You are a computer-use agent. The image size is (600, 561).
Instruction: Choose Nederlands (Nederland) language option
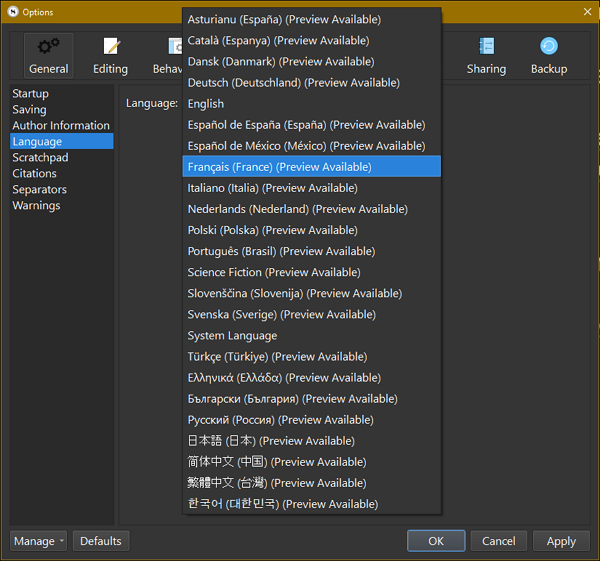pyautogui.click(x=311, y=209)
